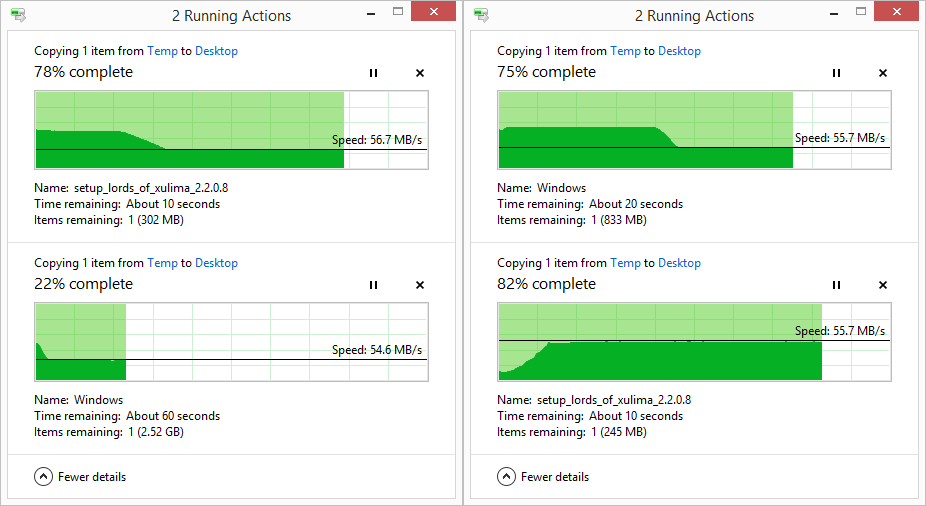Cancel the 82% complete copy operation
This screenshot has width=926, height=506.
883,285
